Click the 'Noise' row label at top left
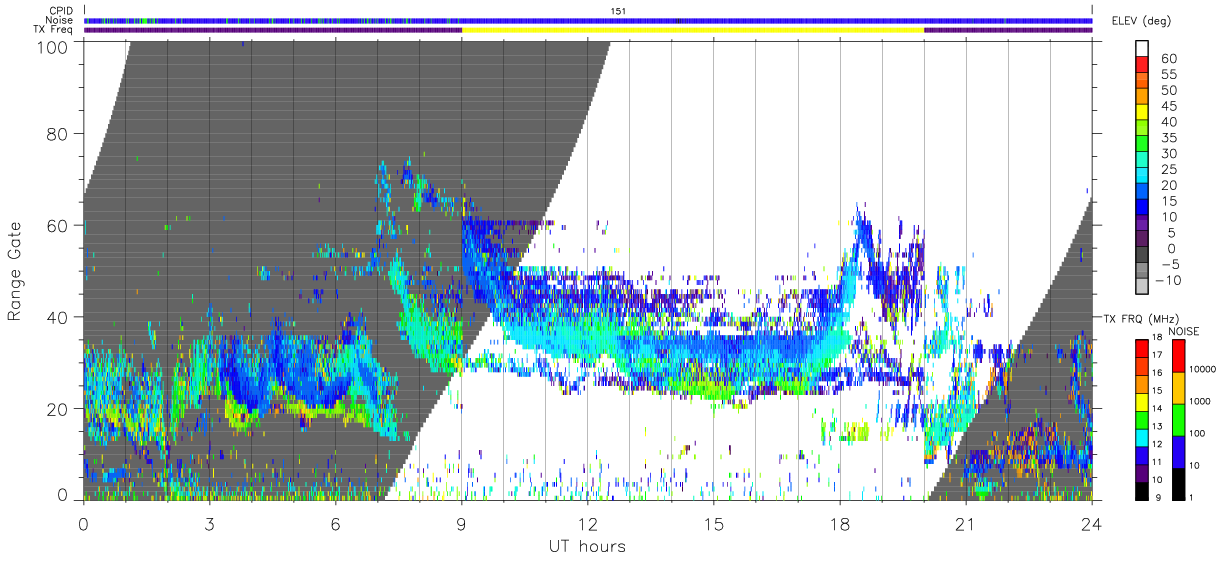Viewport: 1228px width, 567px height. click(61, 20)
